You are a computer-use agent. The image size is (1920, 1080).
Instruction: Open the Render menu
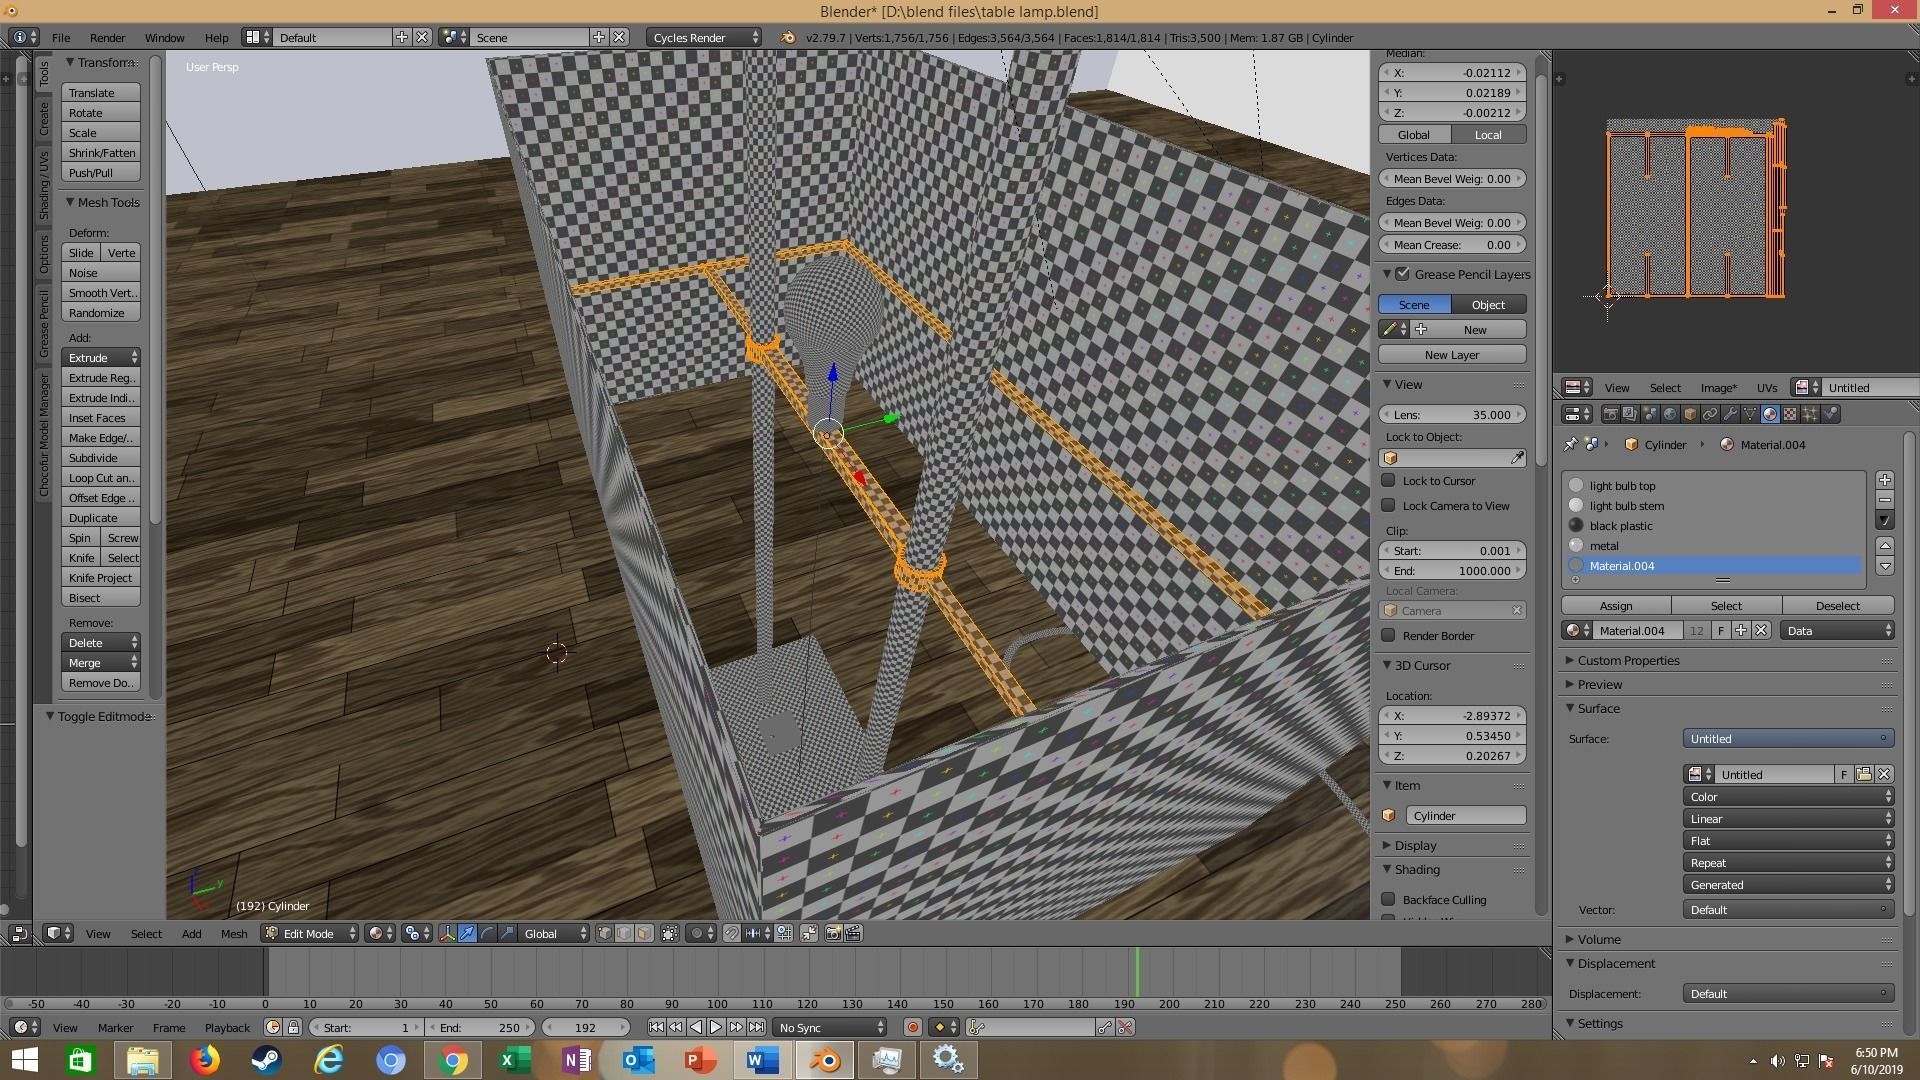(x=107, y=37)
